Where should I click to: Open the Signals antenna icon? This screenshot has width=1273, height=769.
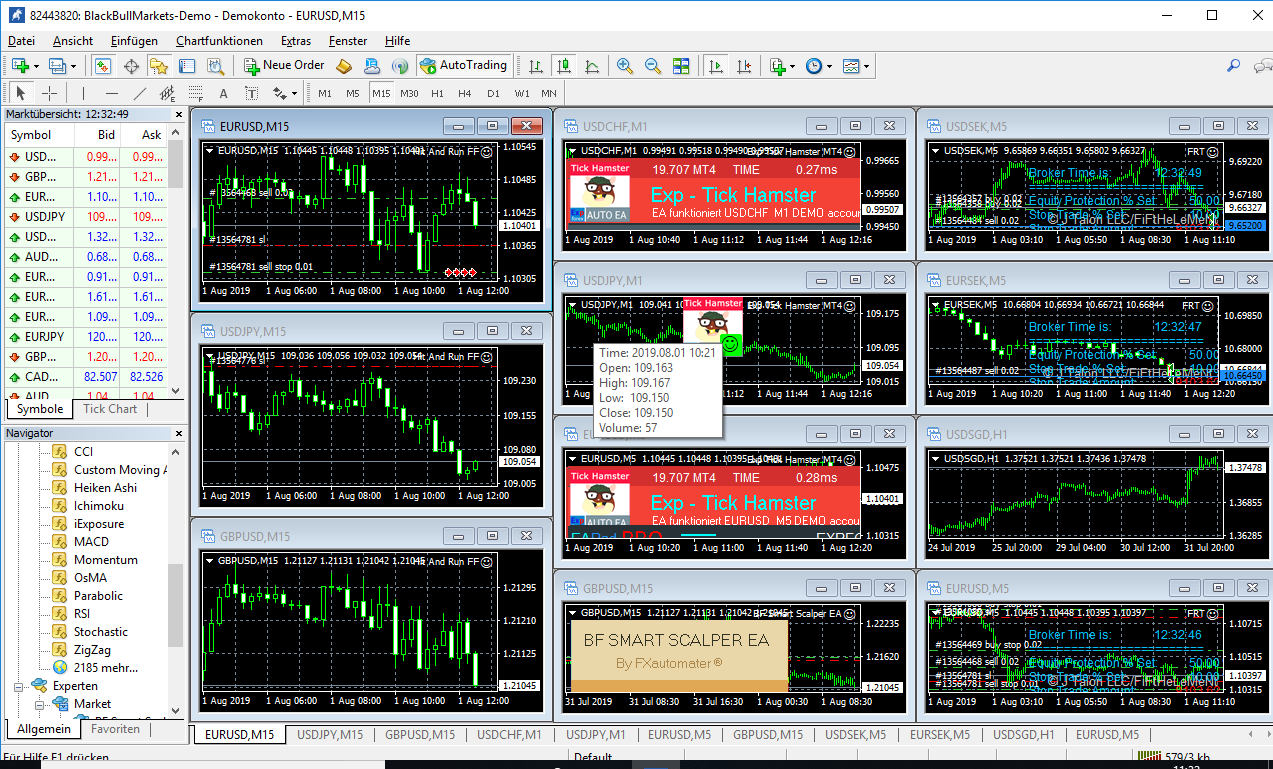tap(399, 65)
